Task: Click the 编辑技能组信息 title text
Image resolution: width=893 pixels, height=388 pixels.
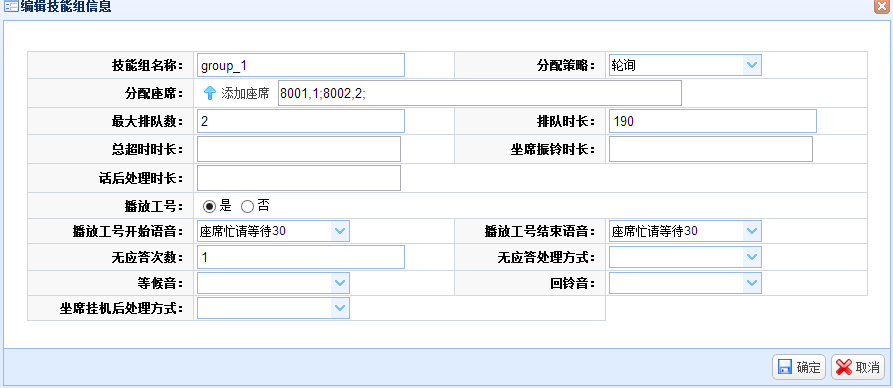Action: 66,7
